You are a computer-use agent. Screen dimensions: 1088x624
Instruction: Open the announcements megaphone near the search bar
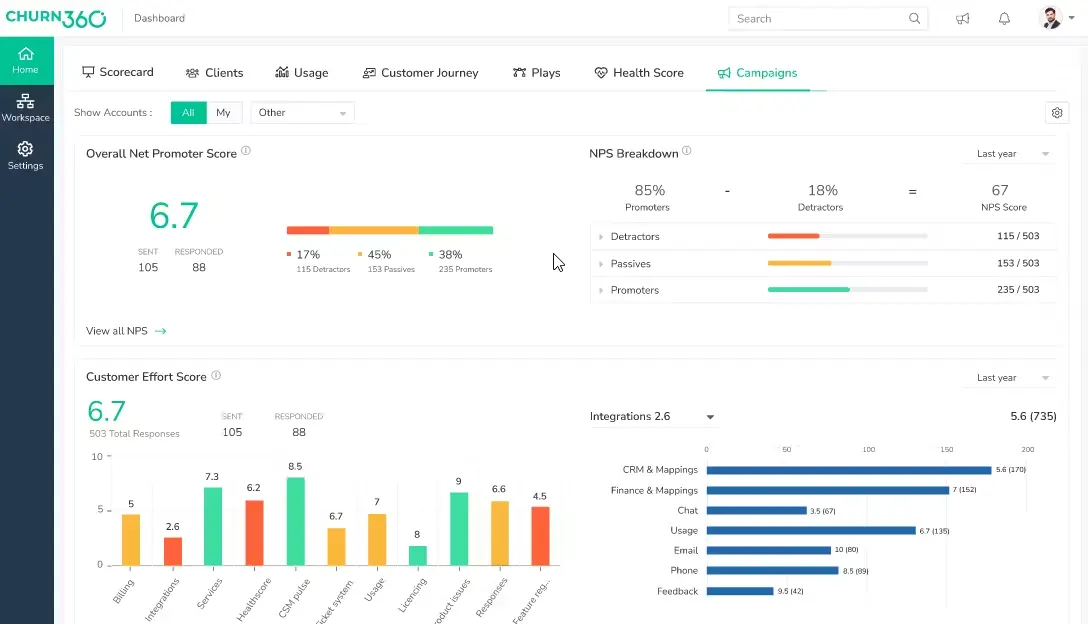962,18
